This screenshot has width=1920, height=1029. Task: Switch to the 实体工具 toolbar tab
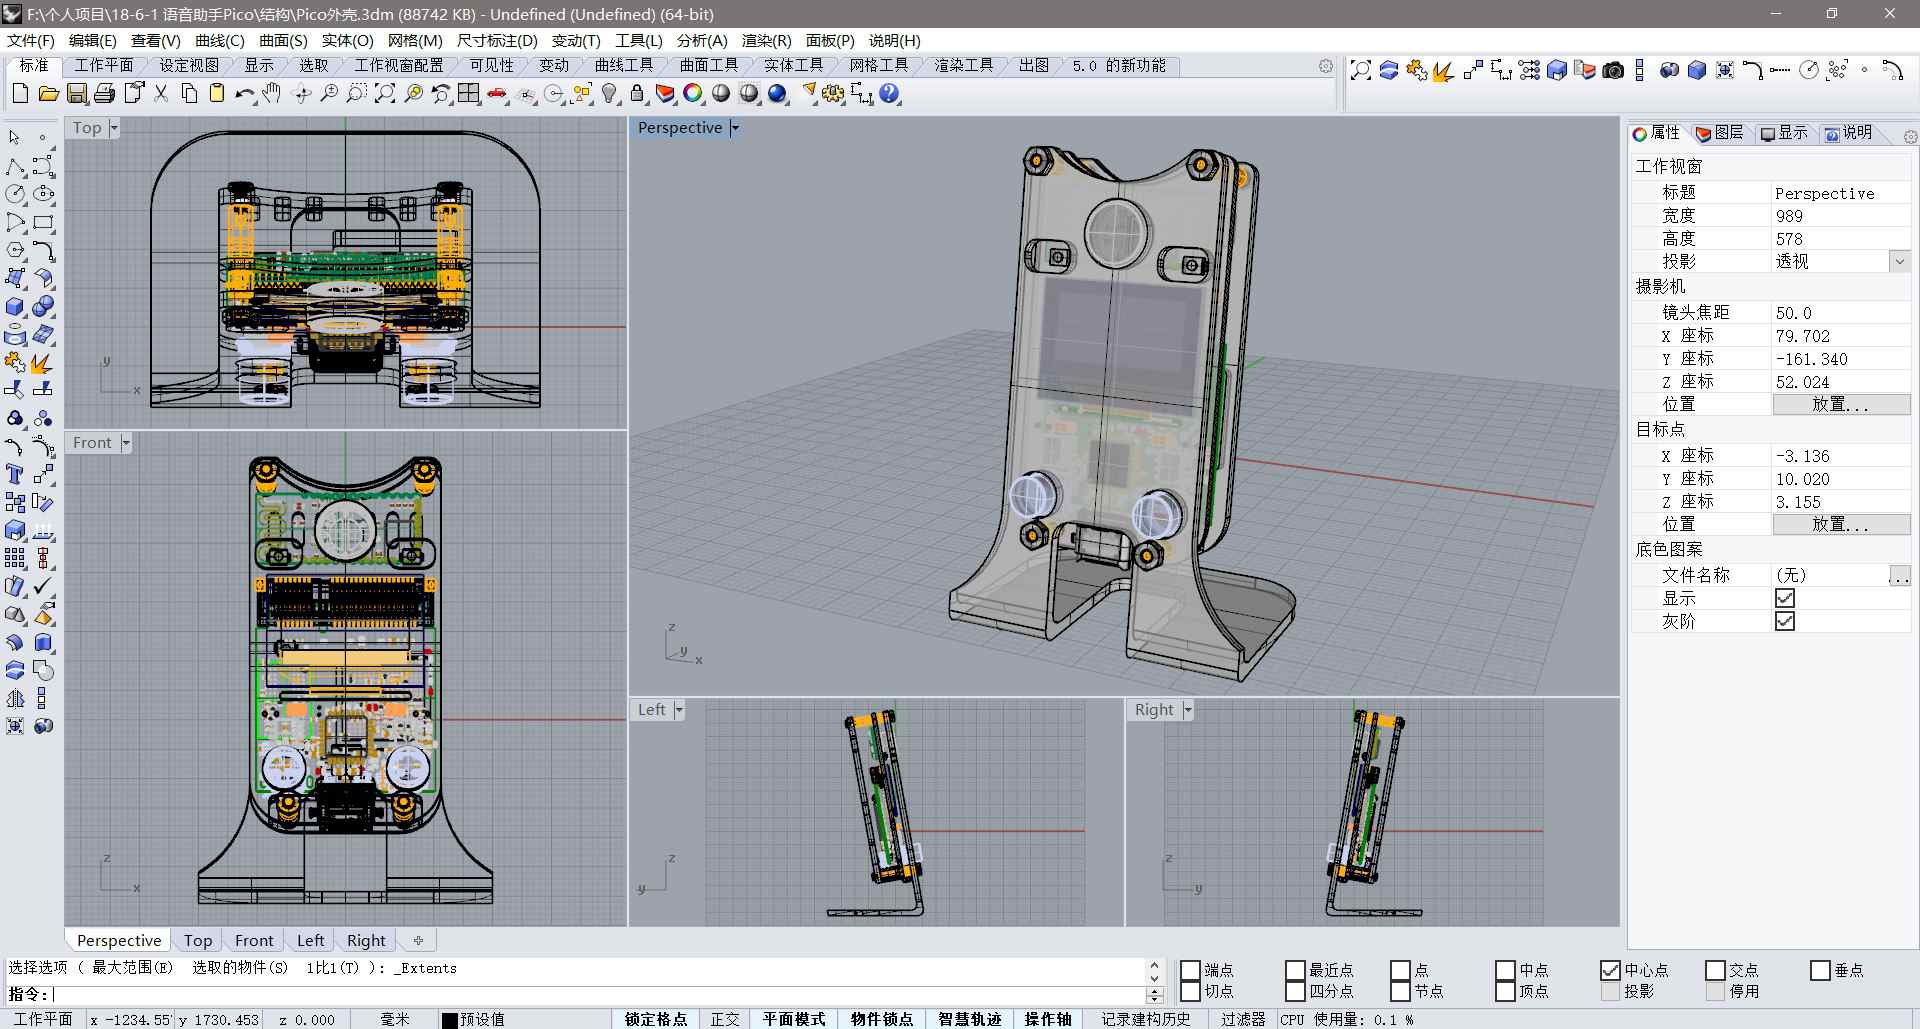point(793,66)
